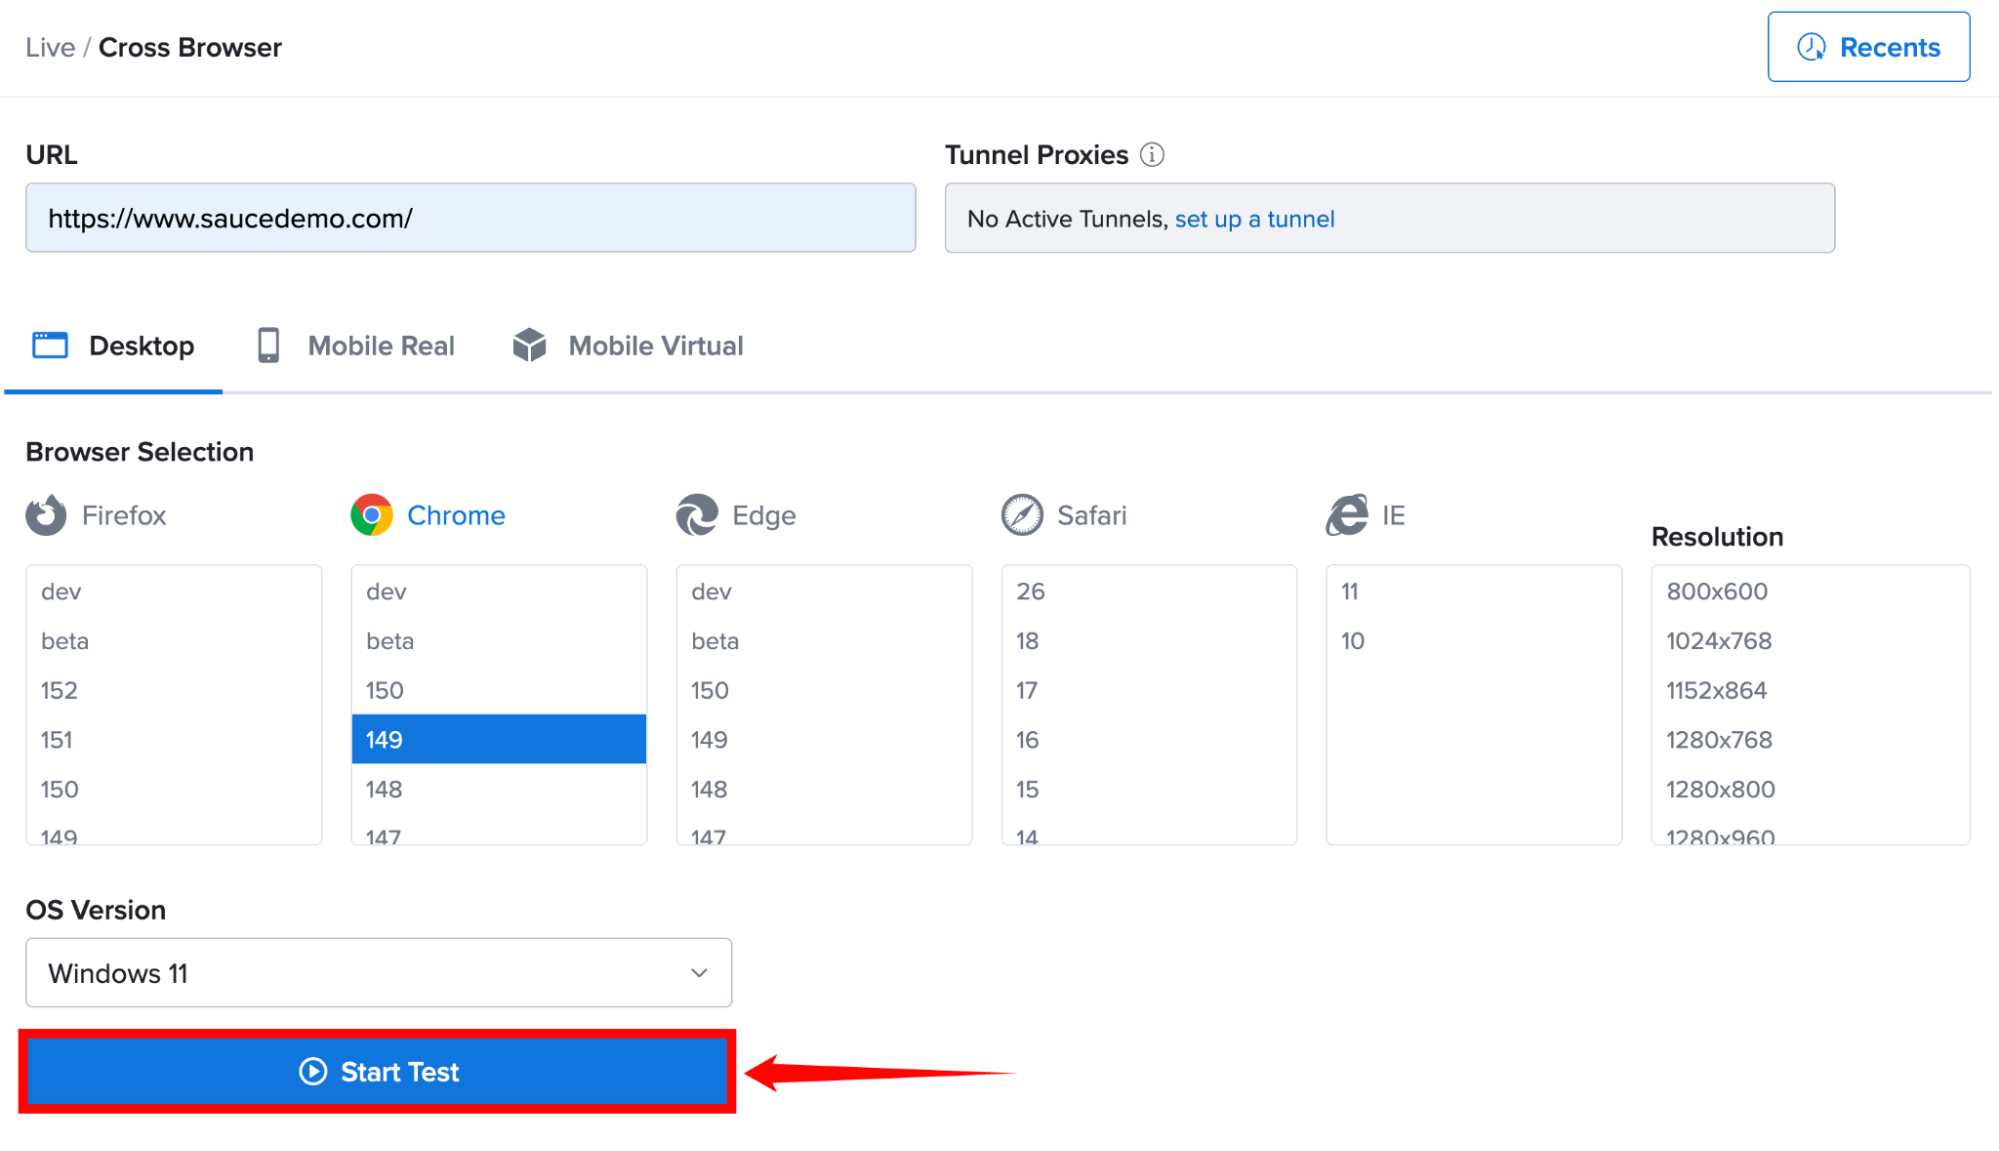This screenshot has width=1999, height=1151.
Task: Open the OS Version dropdown
Action: pyautogui.click(x=379, y=973)
